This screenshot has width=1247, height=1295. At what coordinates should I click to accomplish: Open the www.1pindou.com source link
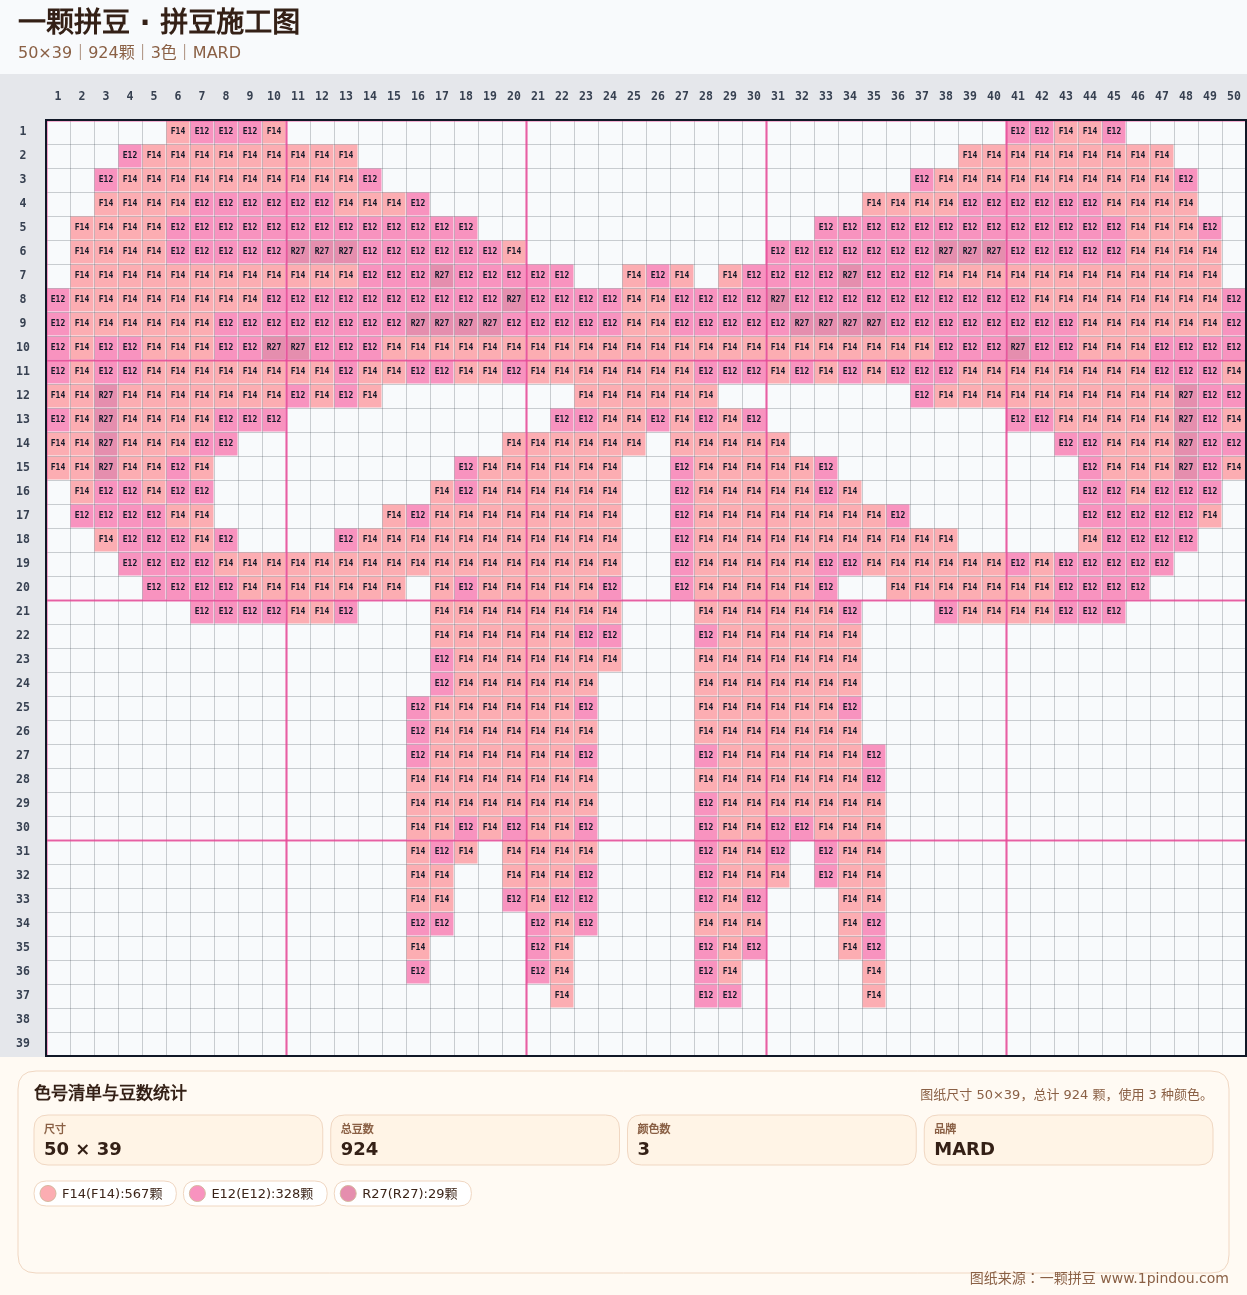(1164, 1278)
